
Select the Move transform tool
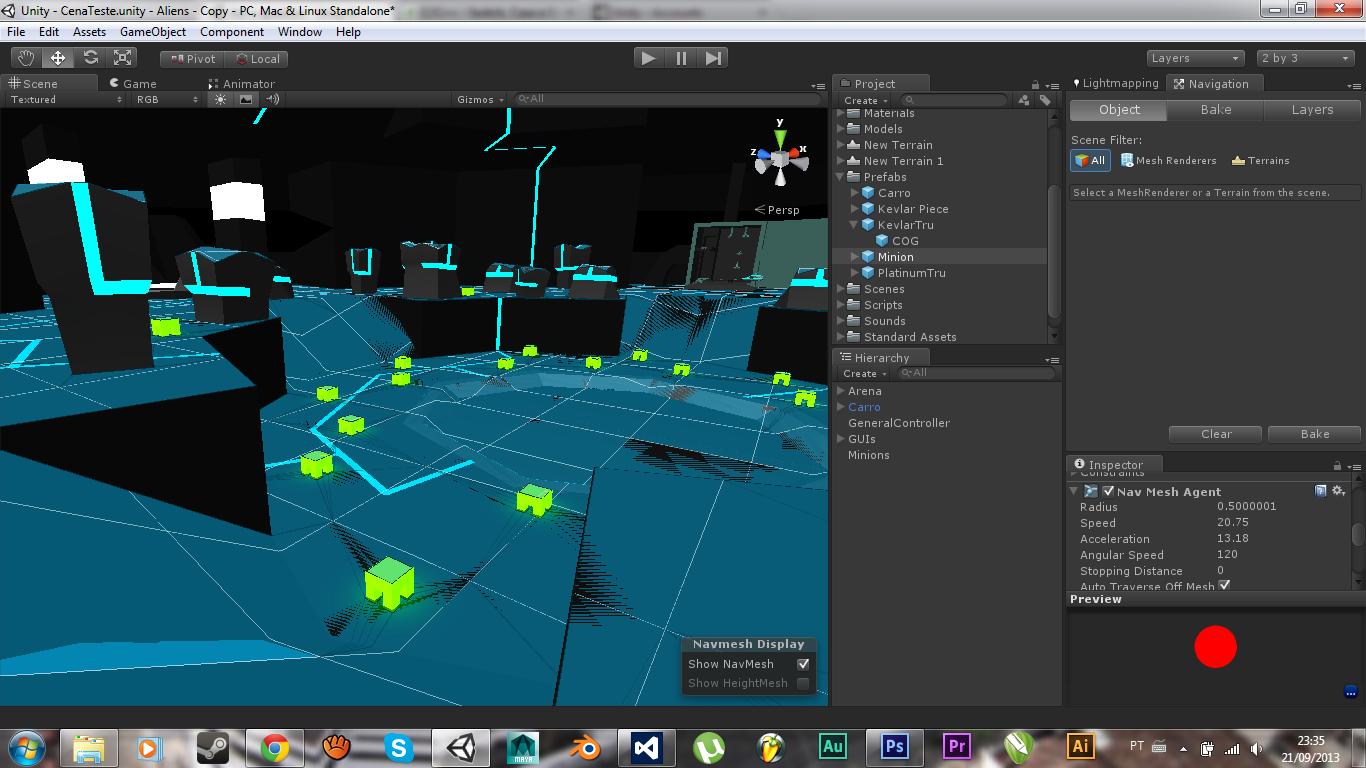(x=58, y=58)
